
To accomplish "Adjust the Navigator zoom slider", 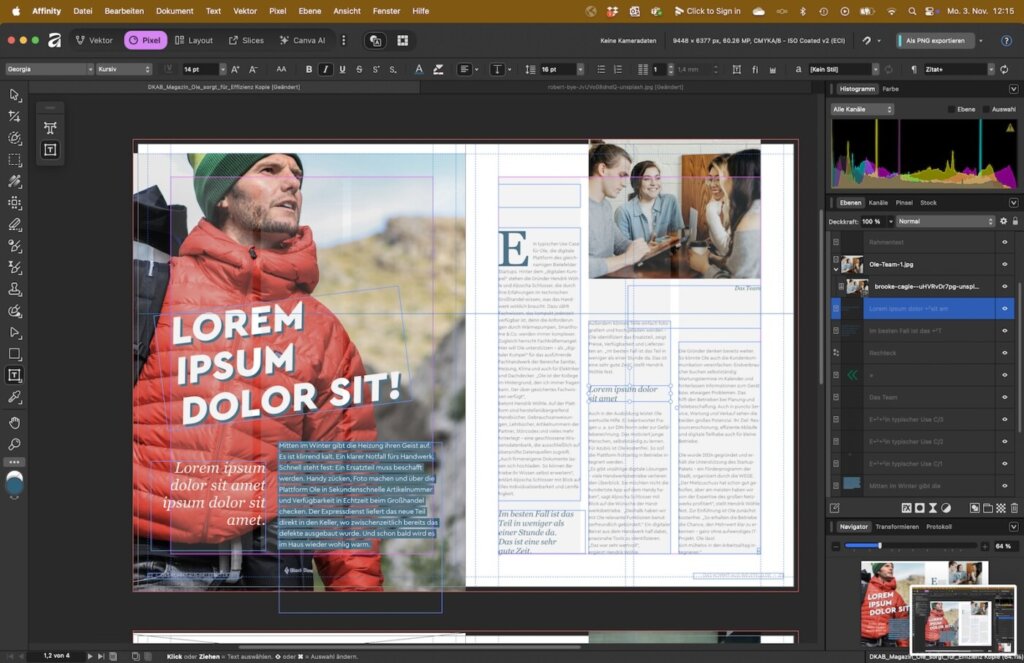I will [879, 546].
